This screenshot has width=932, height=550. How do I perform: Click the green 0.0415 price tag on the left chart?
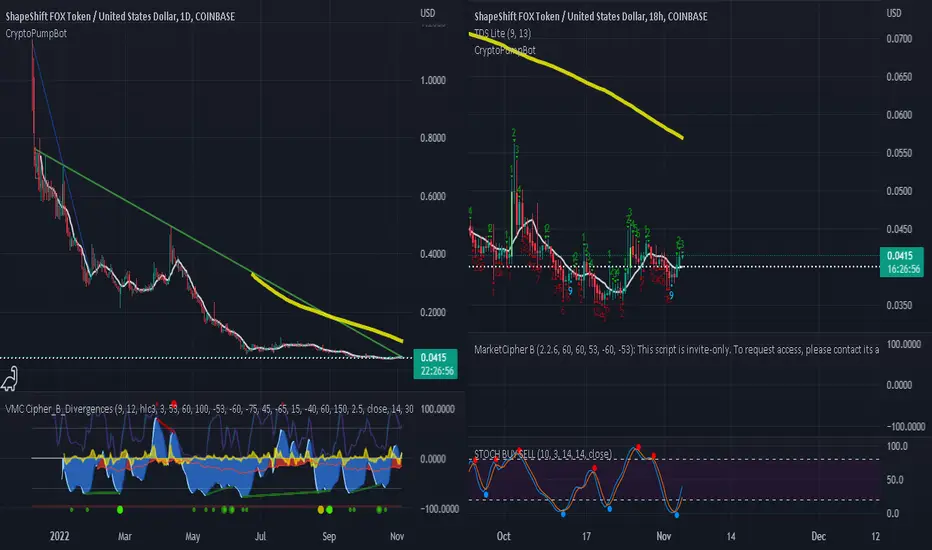tap(436, 364)
